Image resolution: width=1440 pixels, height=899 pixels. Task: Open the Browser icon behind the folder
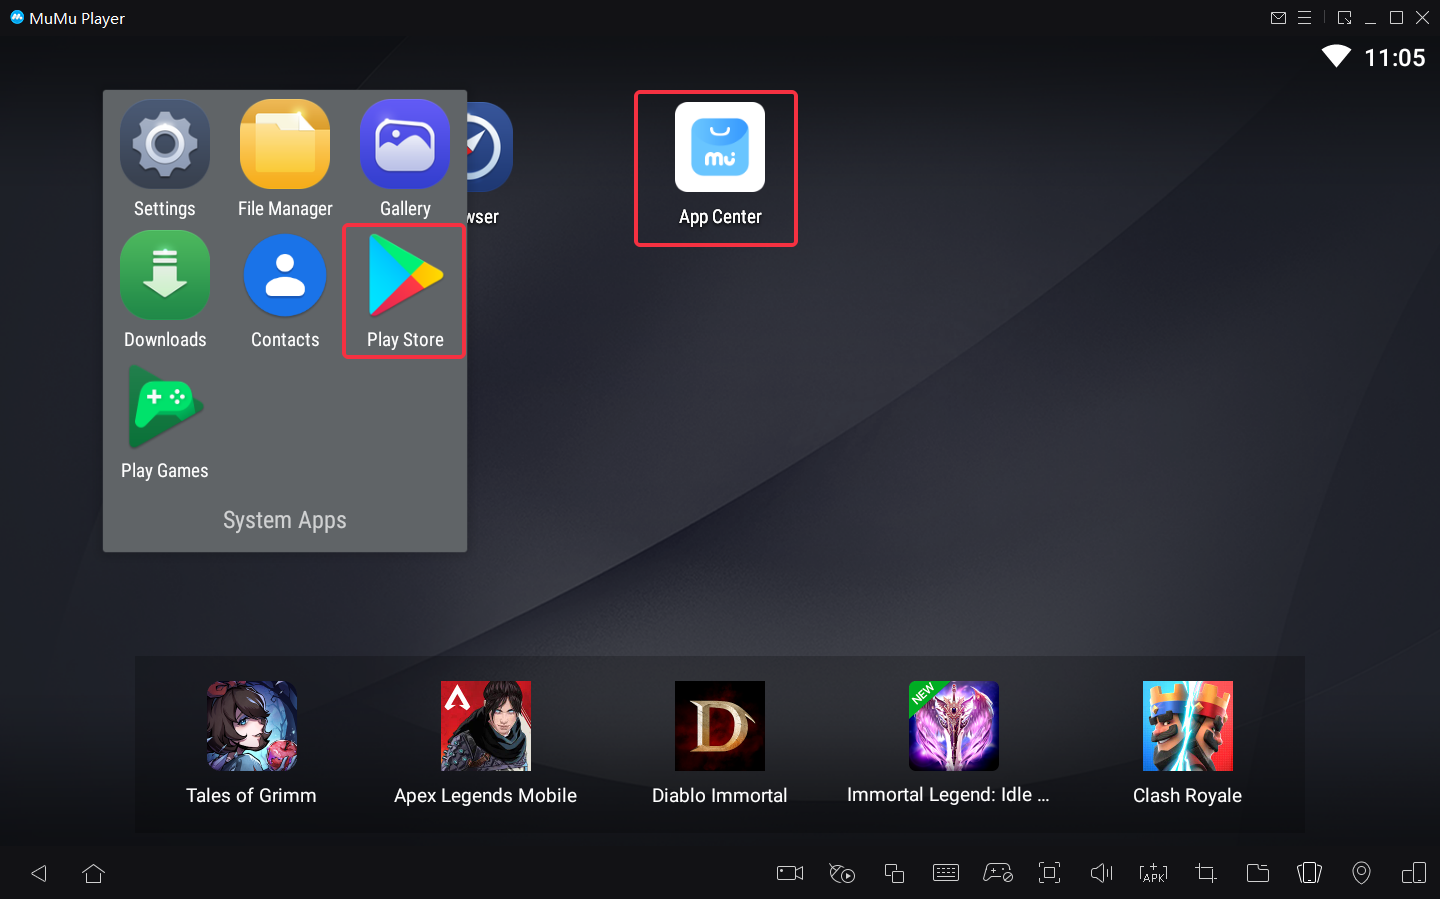point(490,147)
